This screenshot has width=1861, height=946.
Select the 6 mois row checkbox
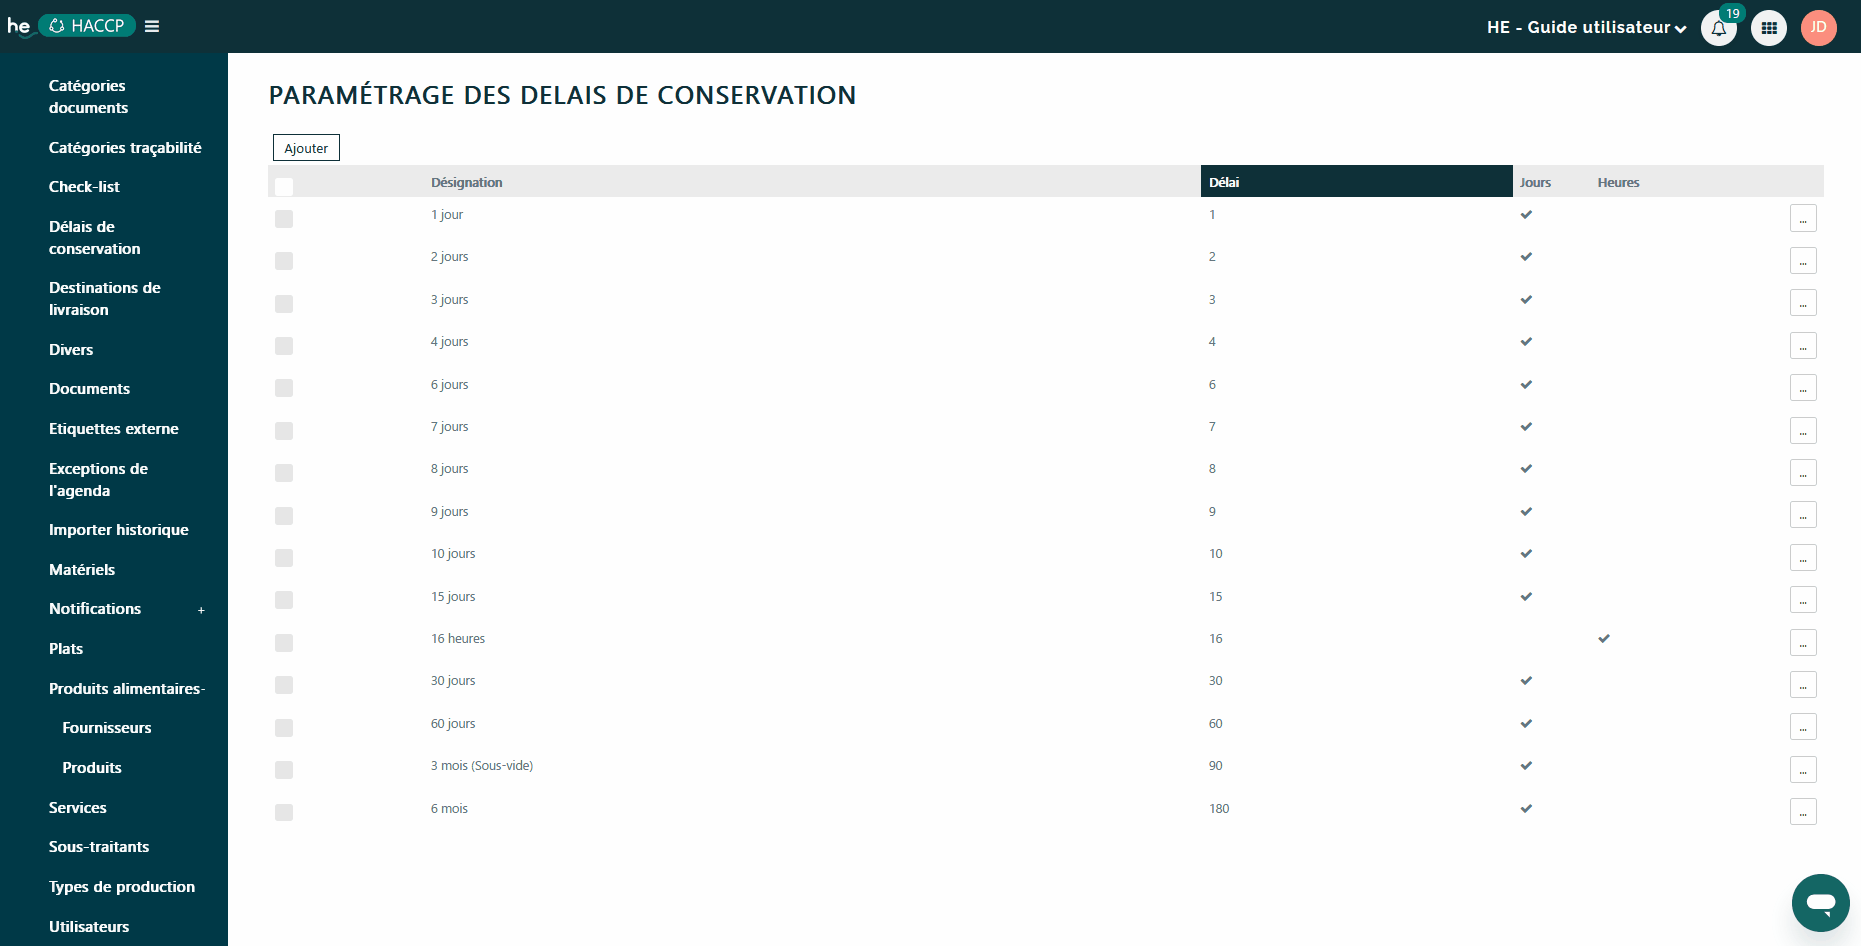point(284,813)
